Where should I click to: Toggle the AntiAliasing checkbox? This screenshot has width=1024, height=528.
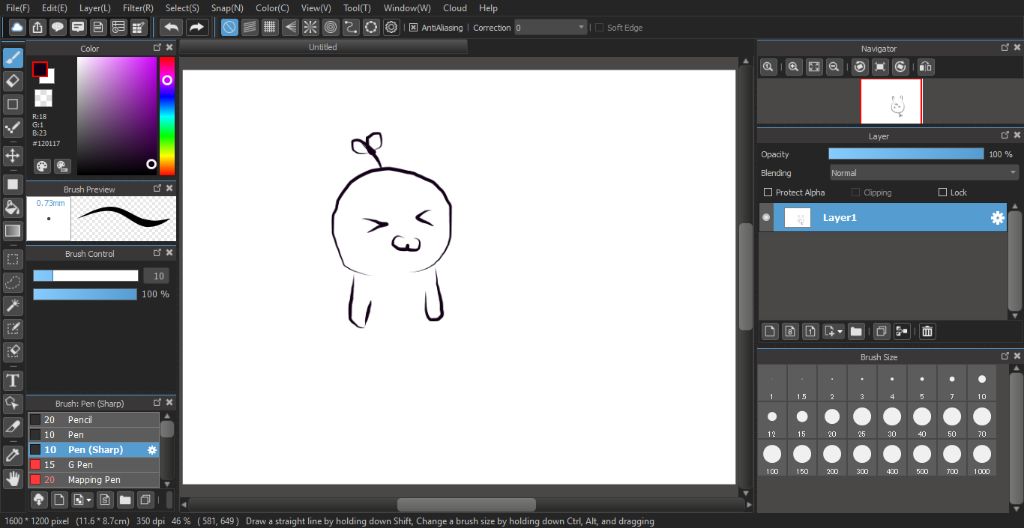414,28
